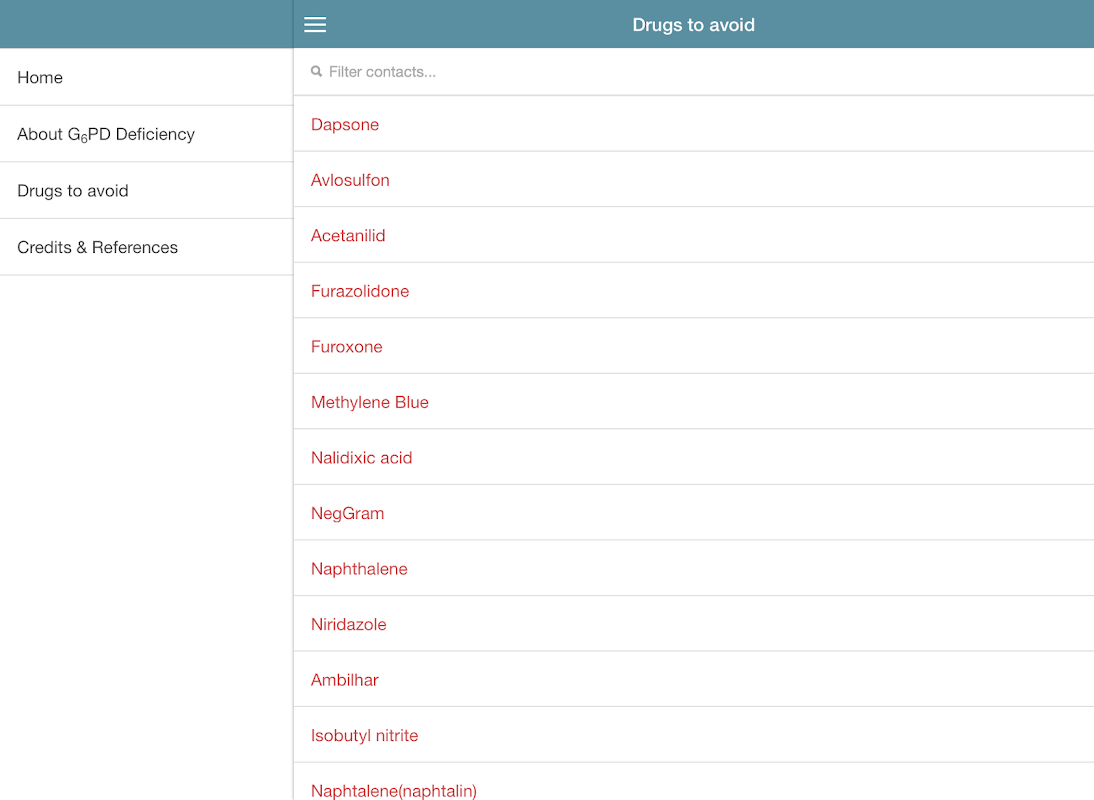Select Avlosulfon from the list

tap(350, 181)
